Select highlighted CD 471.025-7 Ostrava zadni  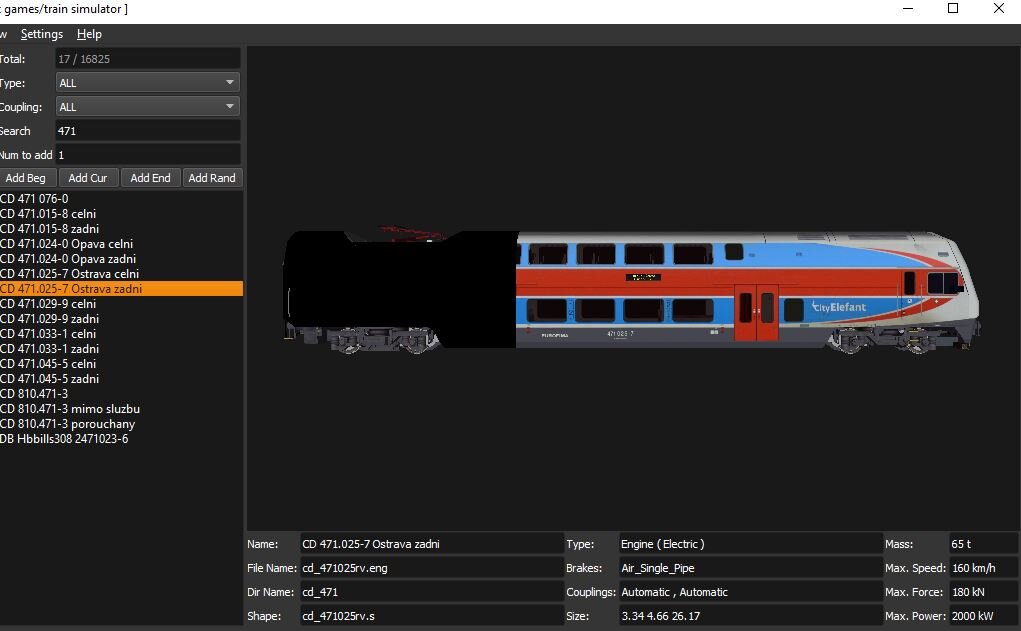click(x=121, y=288)
